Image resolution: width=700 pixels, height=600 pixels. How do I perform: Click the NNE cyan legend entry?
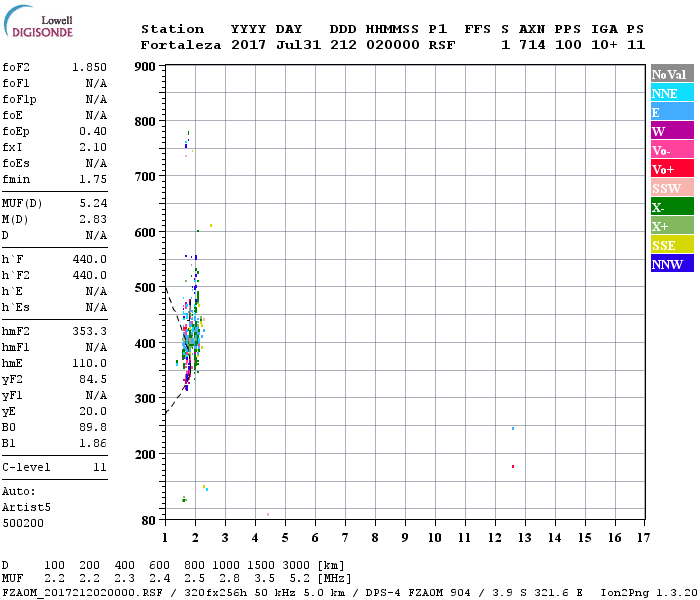pos(672,93)
